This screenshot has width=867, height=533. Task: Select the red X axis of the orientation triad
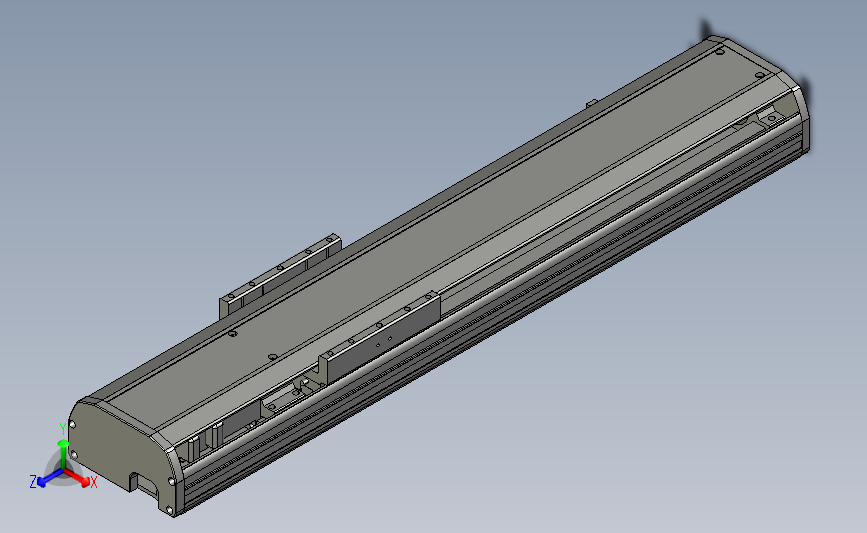(77, 478)
